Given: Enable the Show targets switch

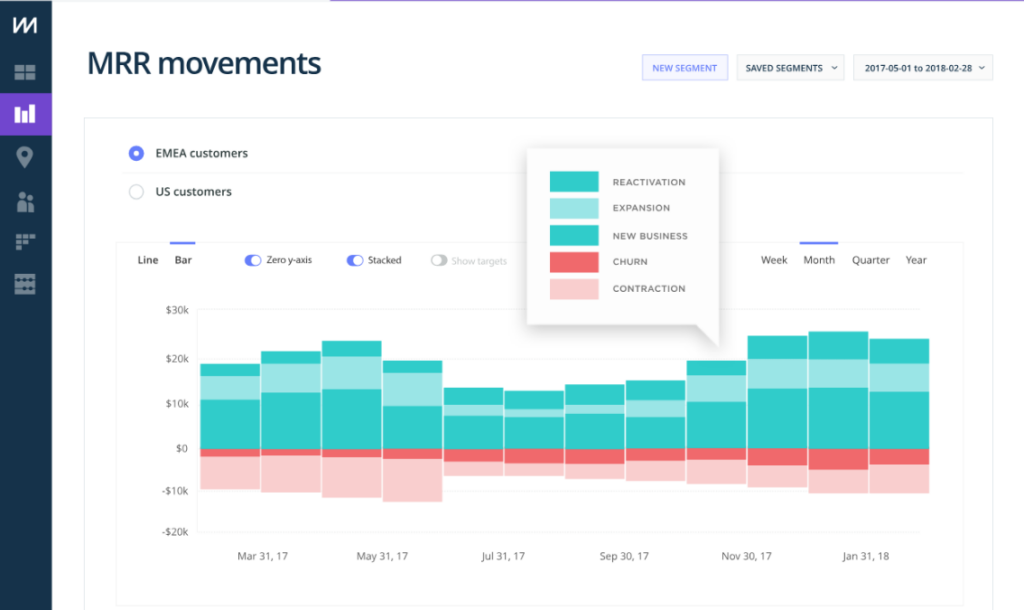Looking at the screenshot, I should tap(439, 261).
